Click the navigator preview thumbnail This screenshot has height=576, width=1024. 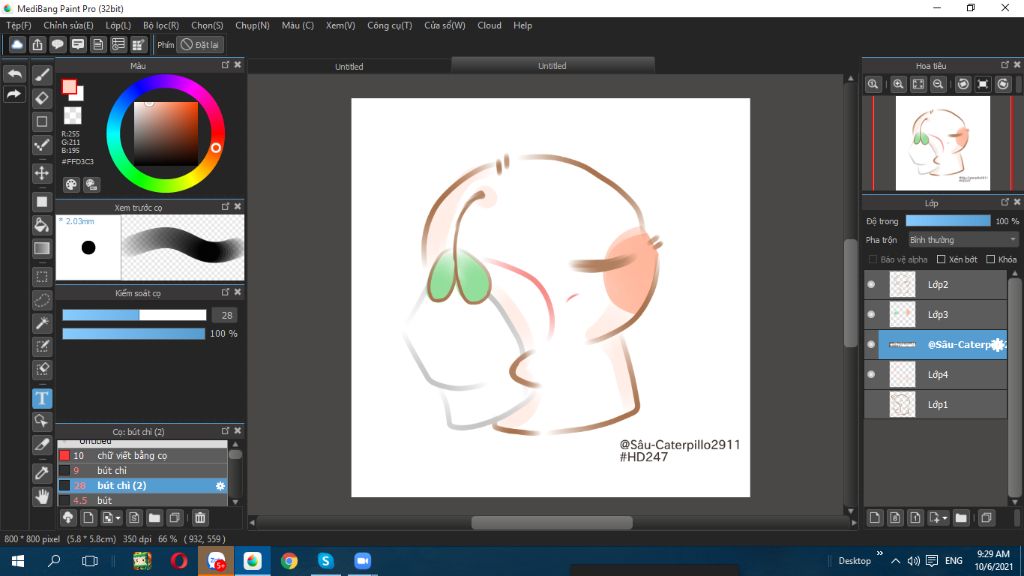(x=942, y=143)
